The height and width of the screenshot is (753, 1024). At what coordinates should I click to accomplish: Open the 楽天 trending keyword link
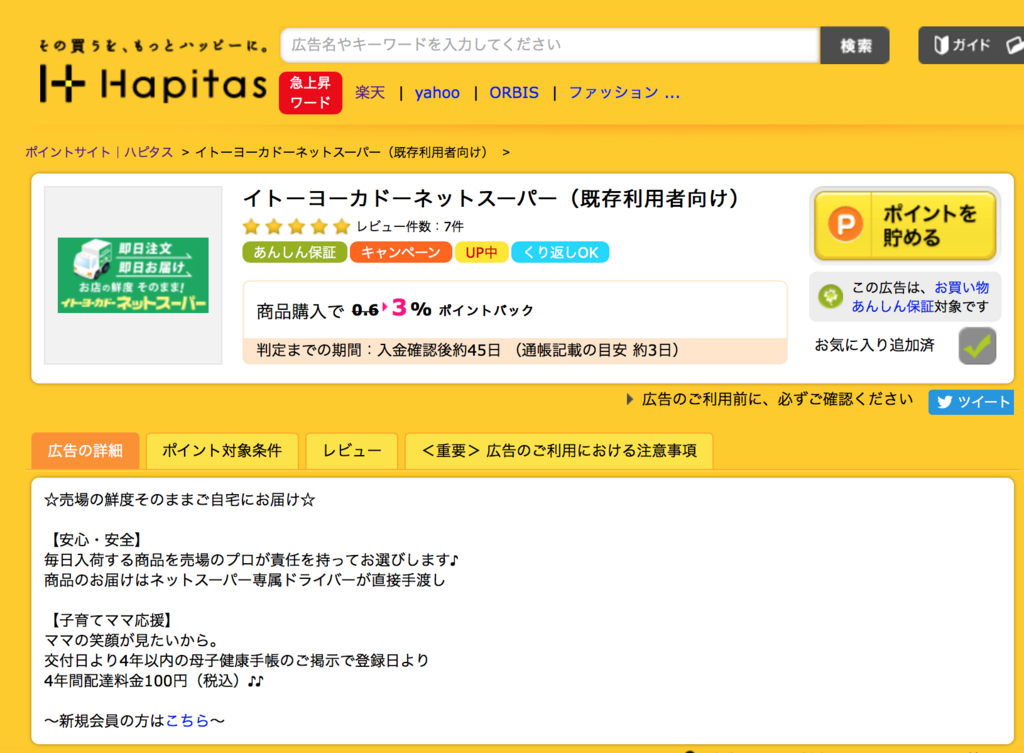(370, 93)
